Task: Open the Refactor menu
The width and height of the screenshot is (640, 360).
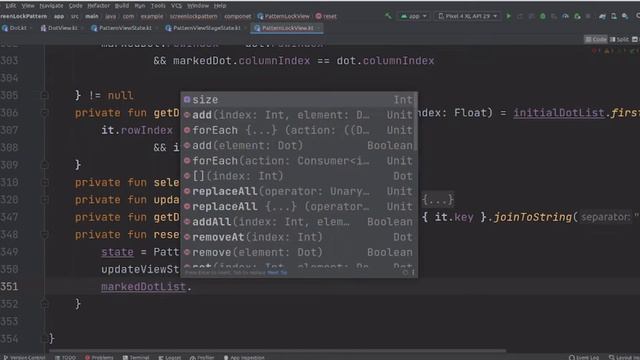Action: coord(99,6)
